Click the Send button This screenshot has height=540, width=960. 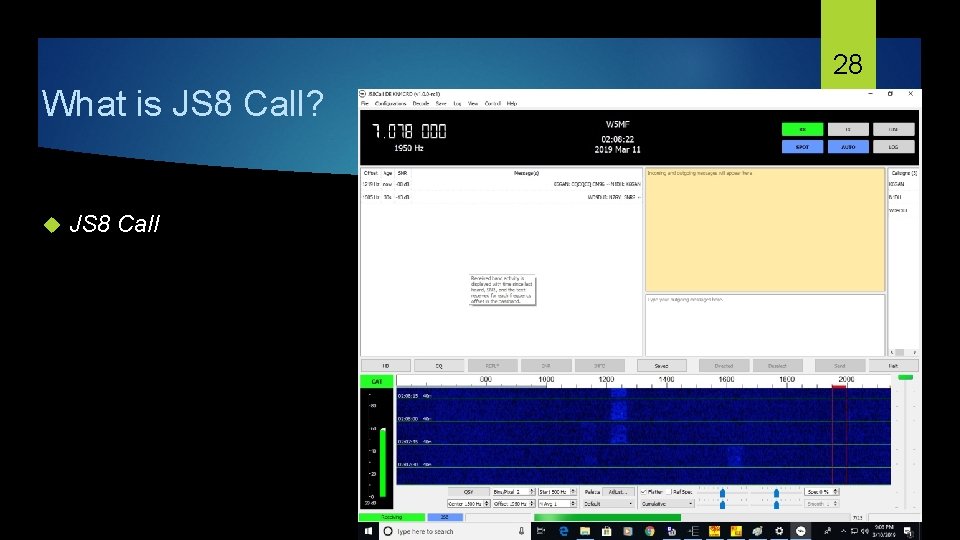[x=839, y=366]
